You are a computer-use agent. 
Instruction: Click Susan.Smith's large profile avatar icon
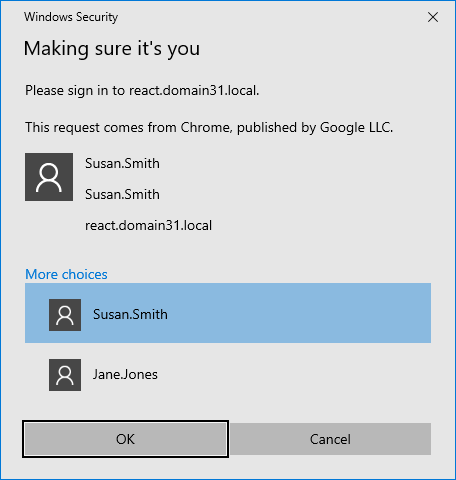tap(49, 177)
